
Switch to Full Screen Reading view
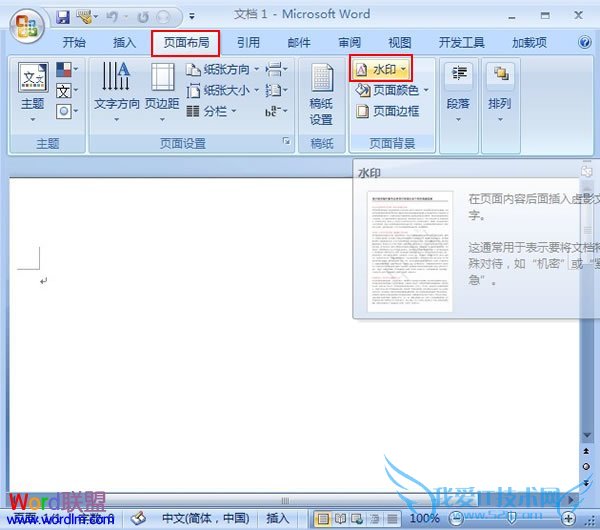point(340,519)
